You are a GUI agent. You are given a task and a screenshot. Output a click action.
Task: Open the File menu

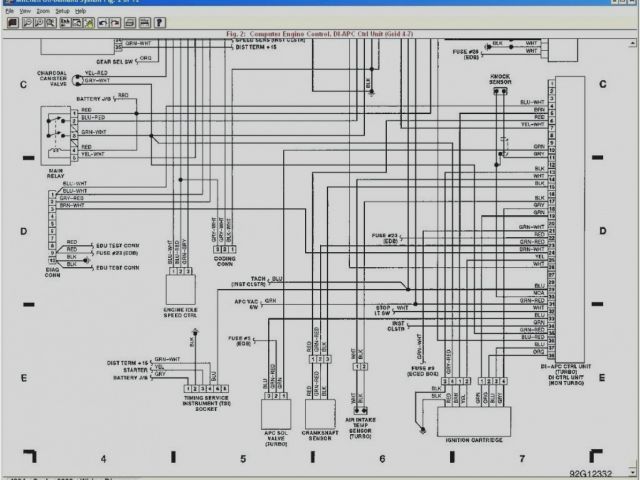click(x=10, y=10)
